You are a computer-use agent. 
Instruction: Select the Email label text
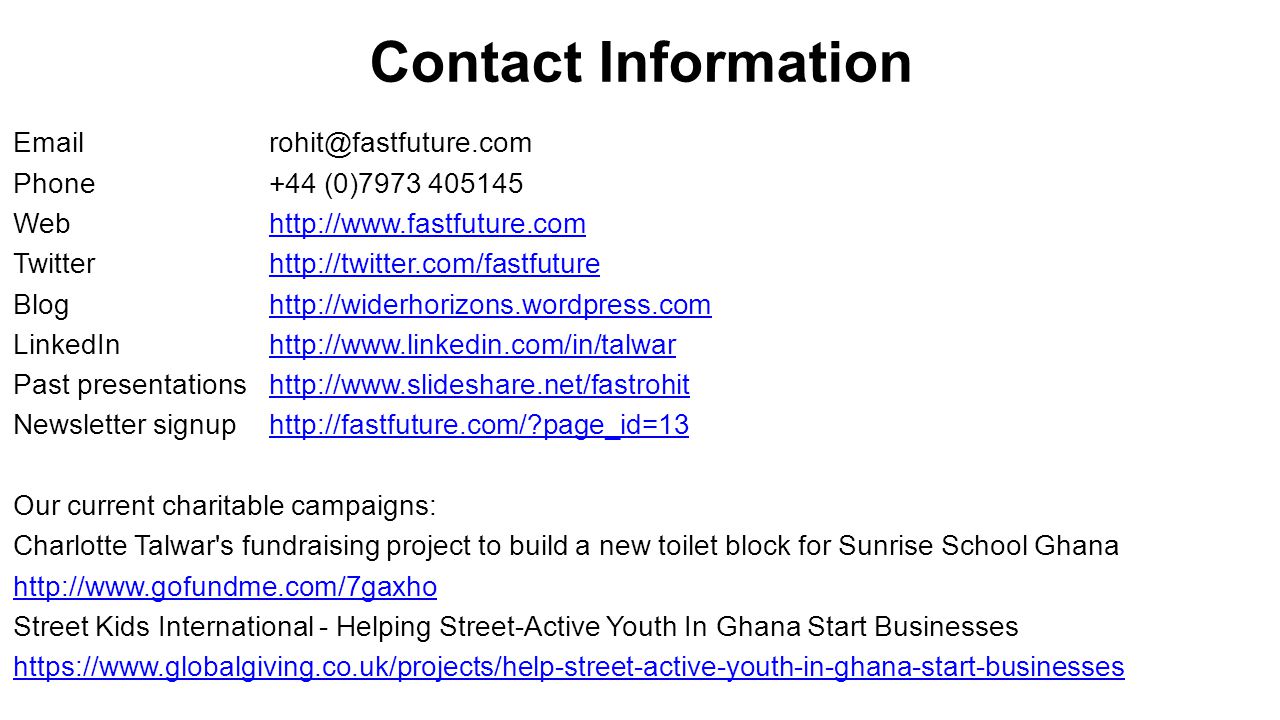[x=49, y=144]
